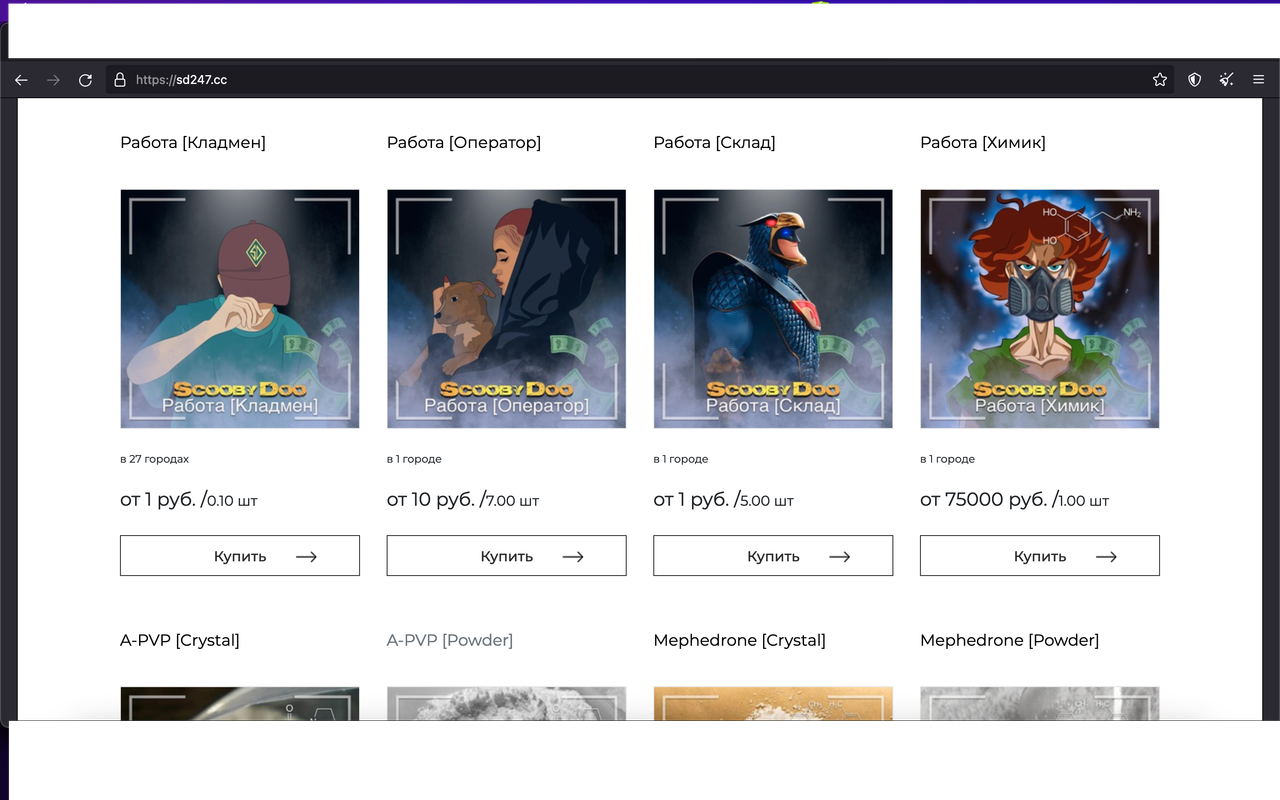This screenshot has width=1280, height=800.
Task: Open the Работа [Оператор] title link
Action: coord(464,142)
